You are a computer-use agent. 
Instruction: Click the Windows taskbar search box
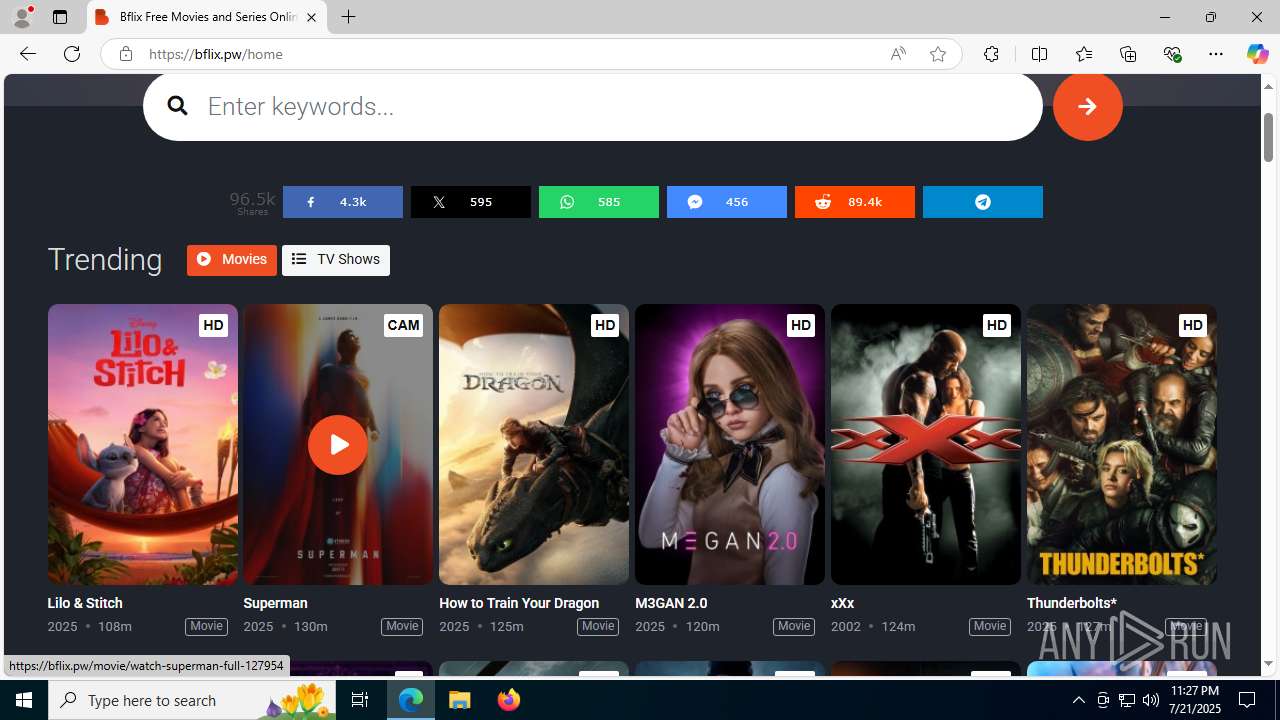coord(193,700)
